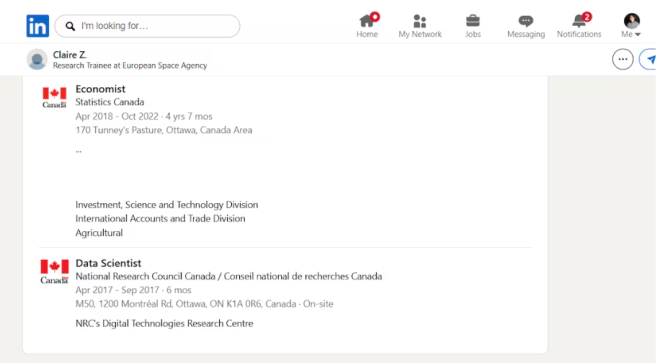Follow the National Research Council Canada link
The image size is (660, 363).
229,276
